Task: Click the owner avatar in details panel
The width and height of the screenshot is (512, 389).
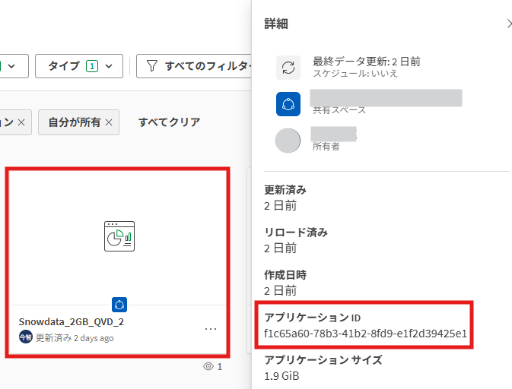Action: pyautogui.click(x=288, y=140)
